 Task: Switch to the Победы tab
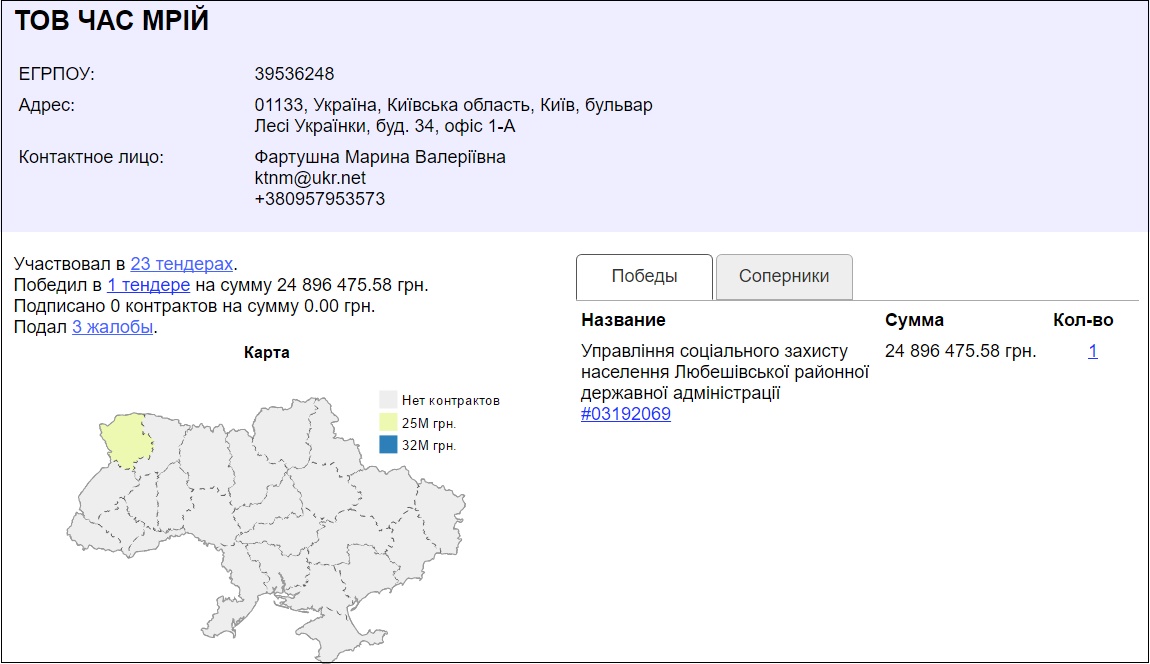click(644, 277)
